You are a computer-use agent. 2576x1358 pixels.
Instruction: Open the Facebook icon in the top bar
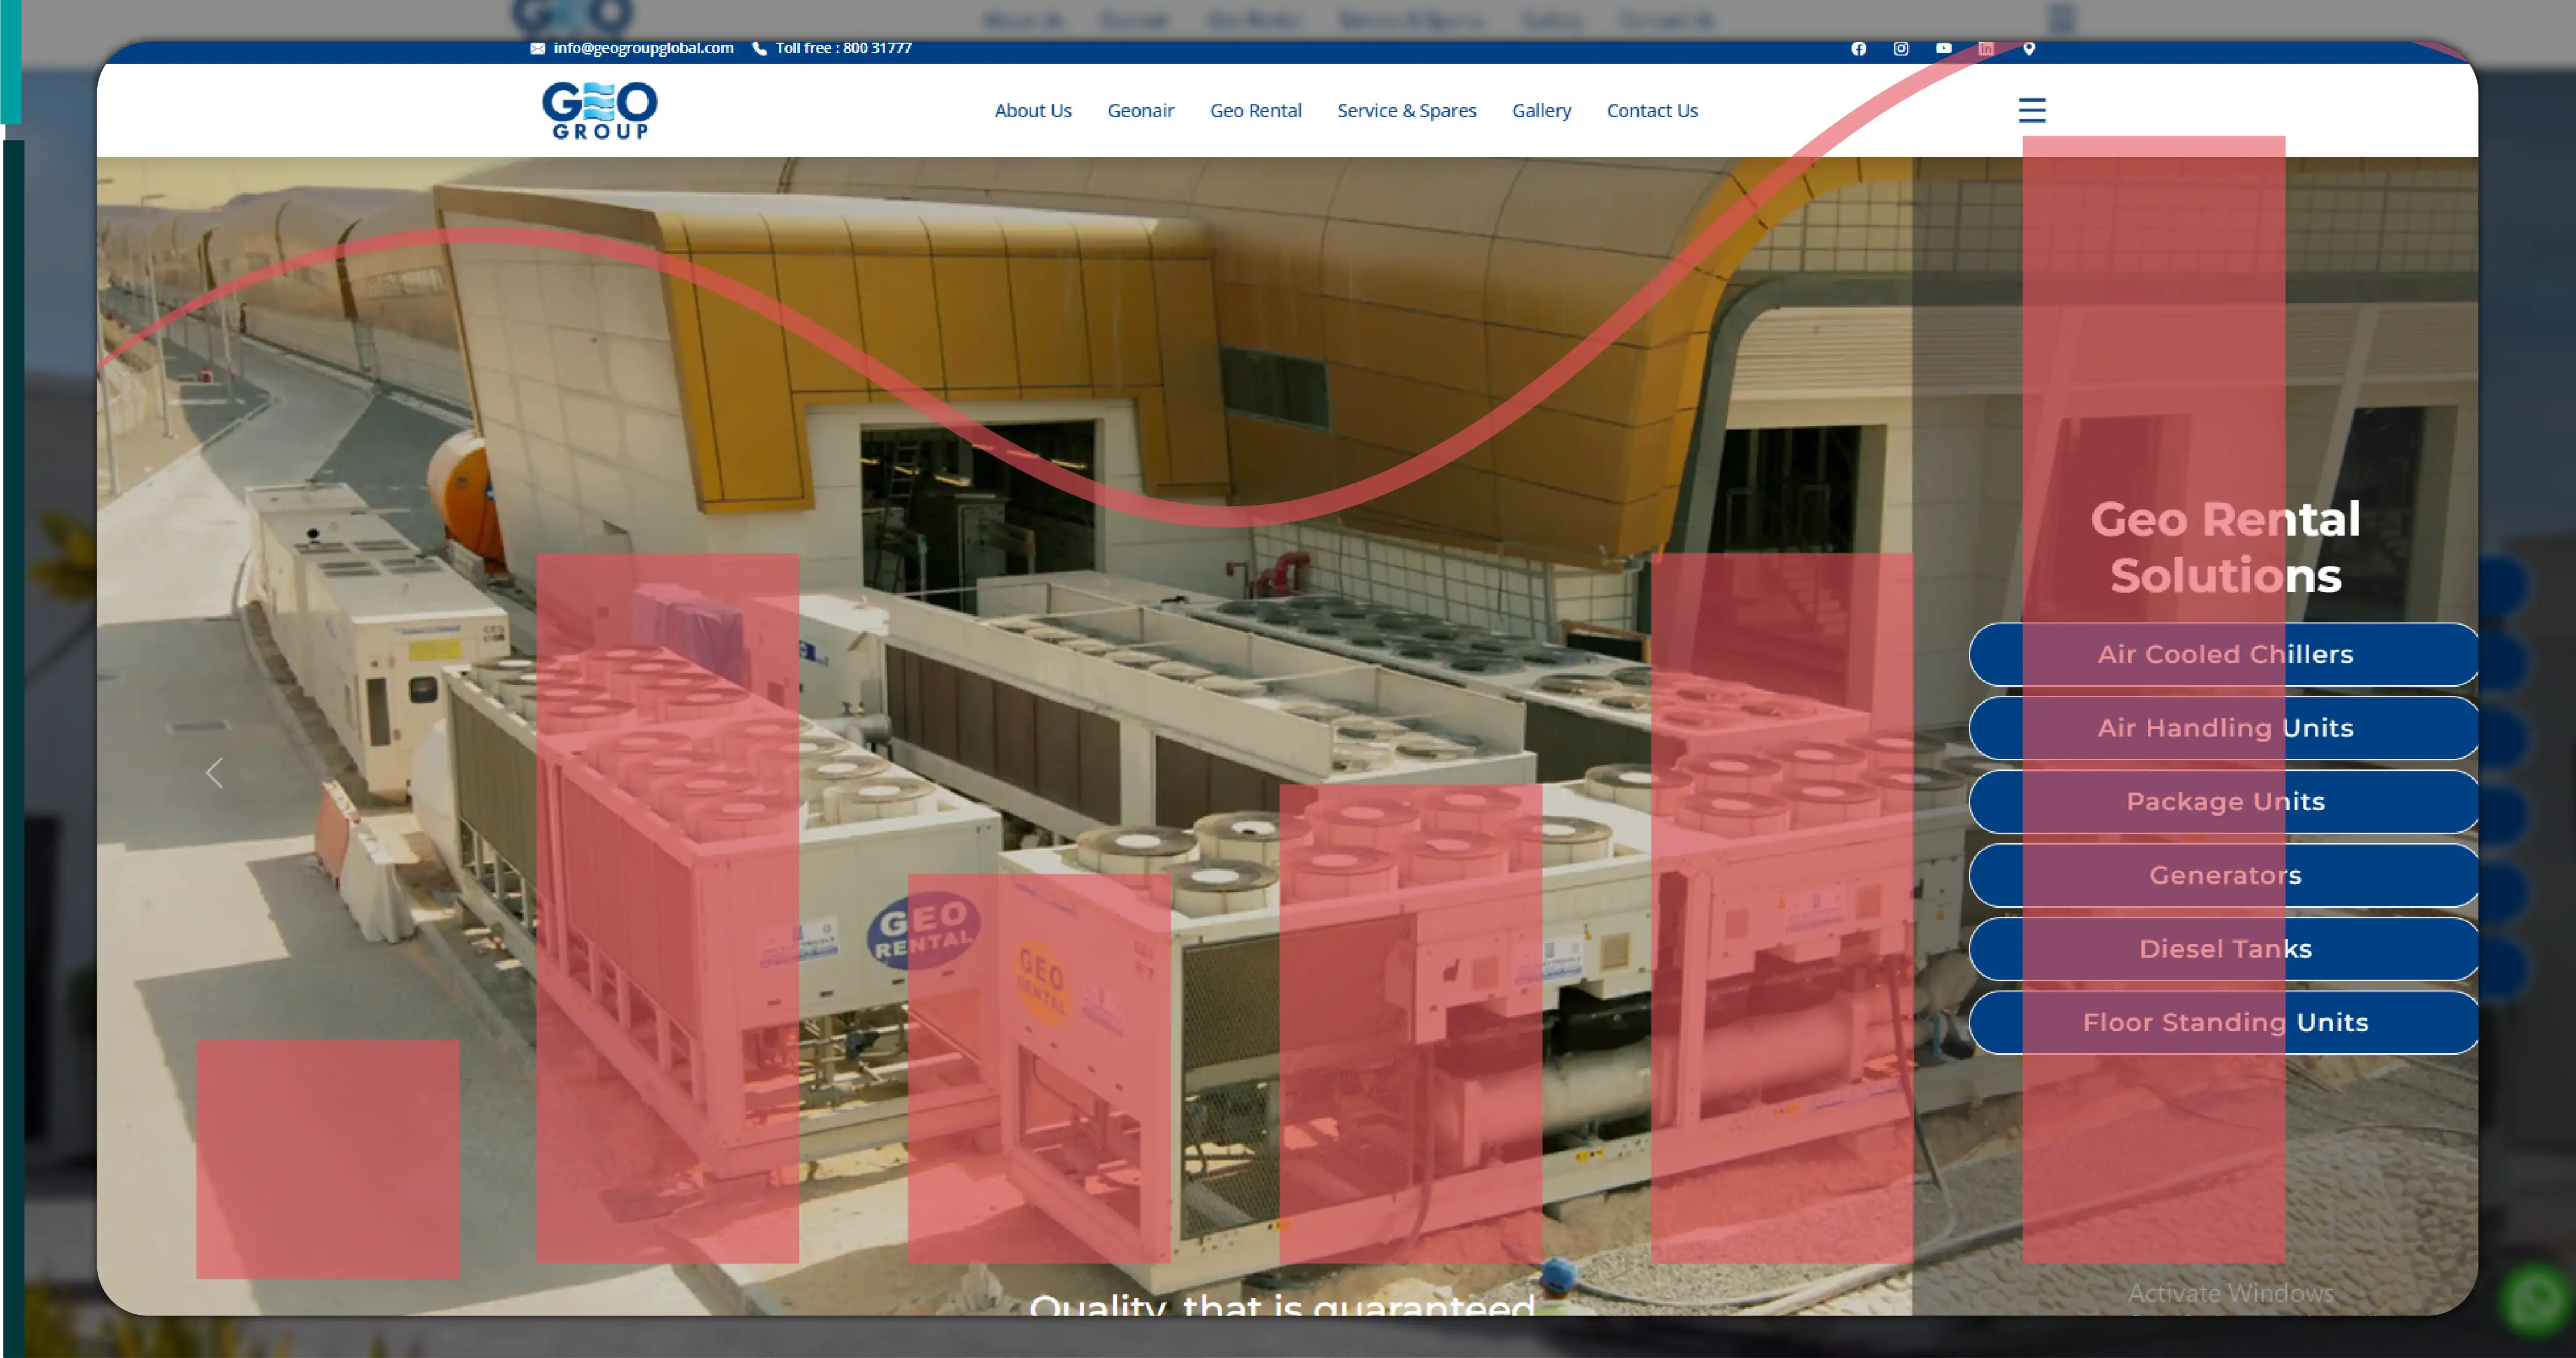click(1858, 48)
